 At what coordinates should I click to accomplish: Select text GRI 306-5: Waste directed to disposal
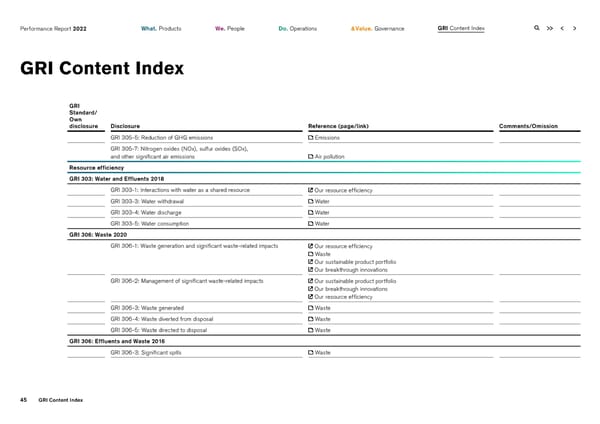[x=158, y=330]
